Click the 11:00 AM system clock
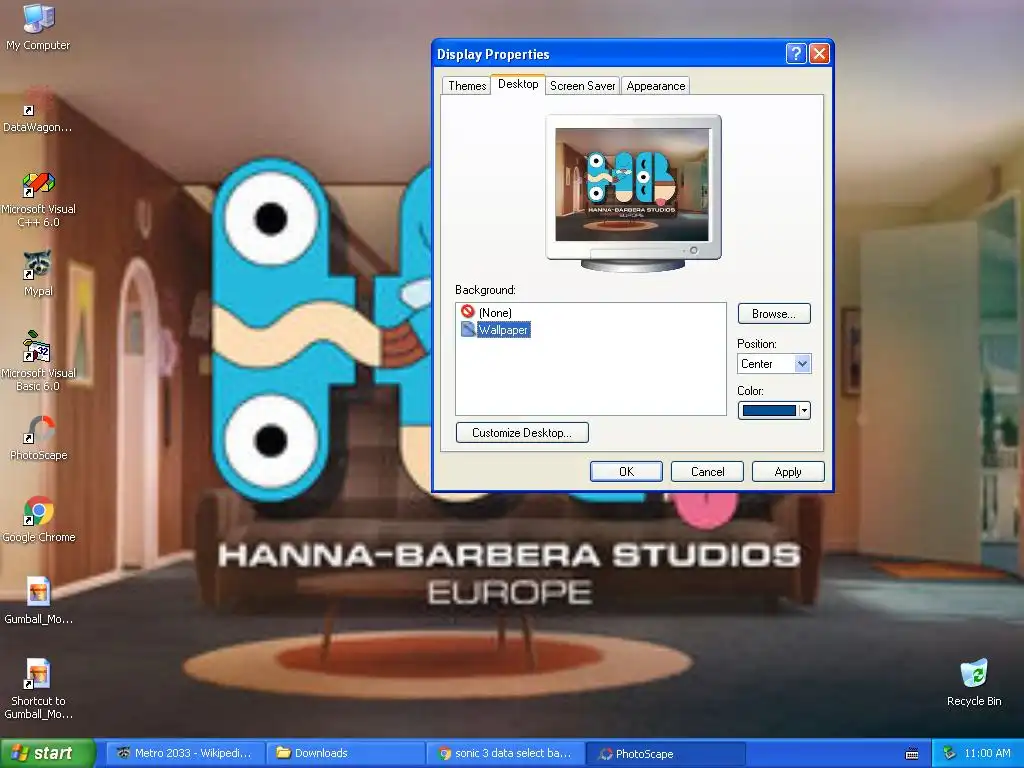The image size is (1024, 768). click(x=987, y=753)
